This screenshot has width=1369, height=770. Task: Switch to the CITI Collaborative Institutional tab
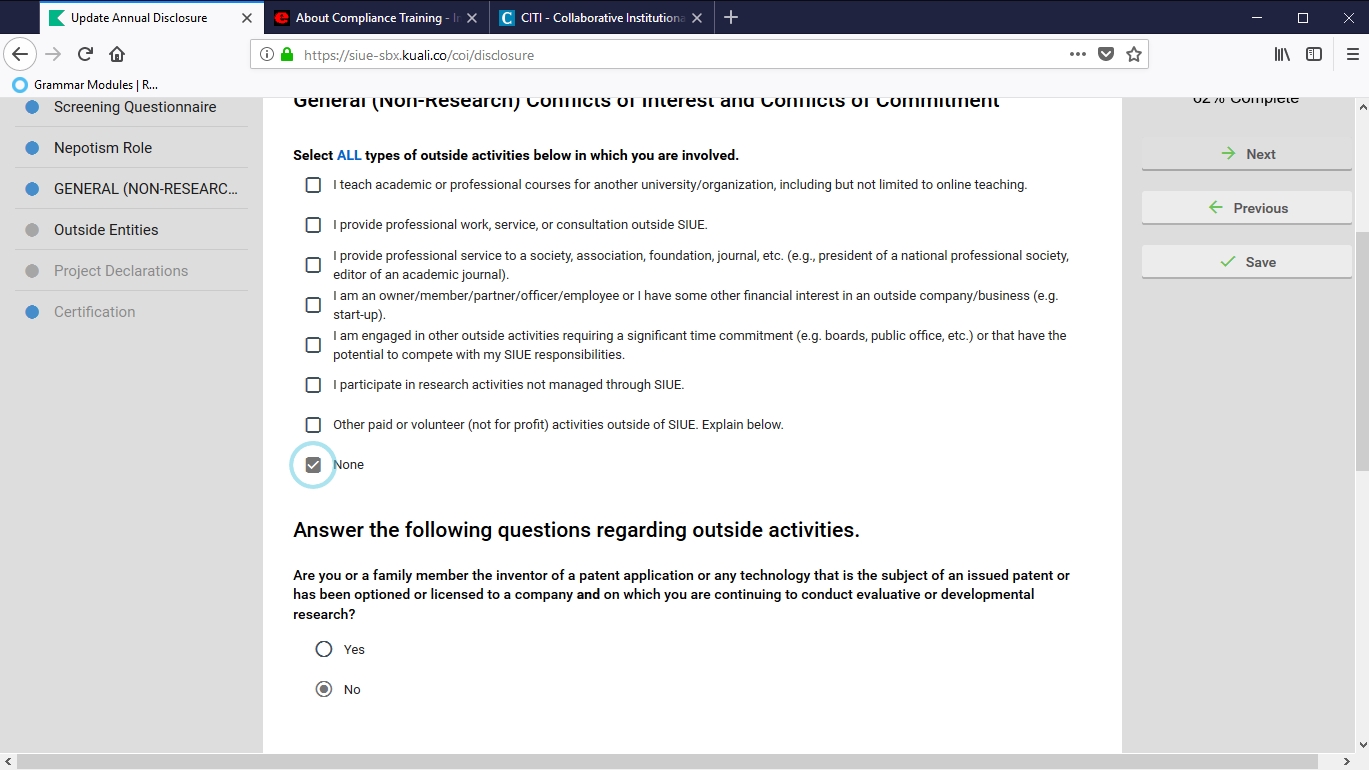[x=600, y=18]
